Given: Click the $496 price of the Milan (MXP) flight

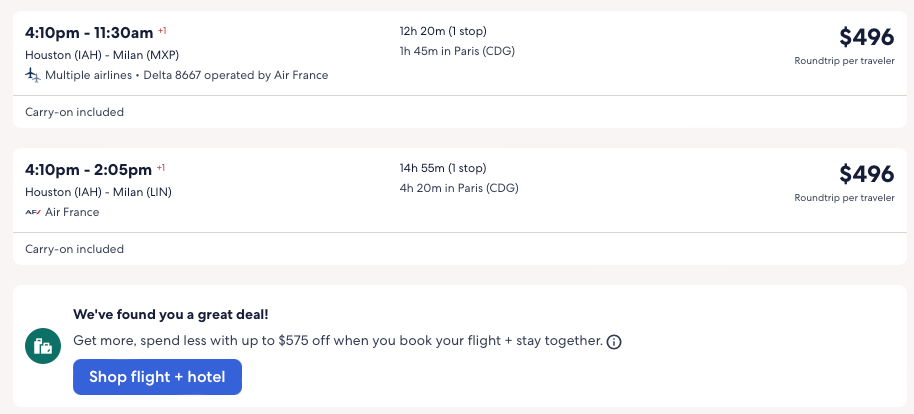Looking at the screenshot, I should [x=866, y=37].
